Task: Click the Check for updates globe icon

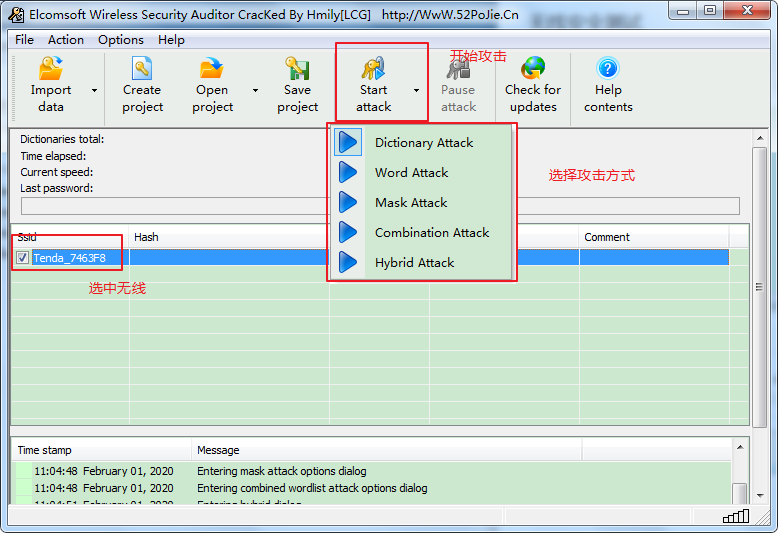Action: 533,68
